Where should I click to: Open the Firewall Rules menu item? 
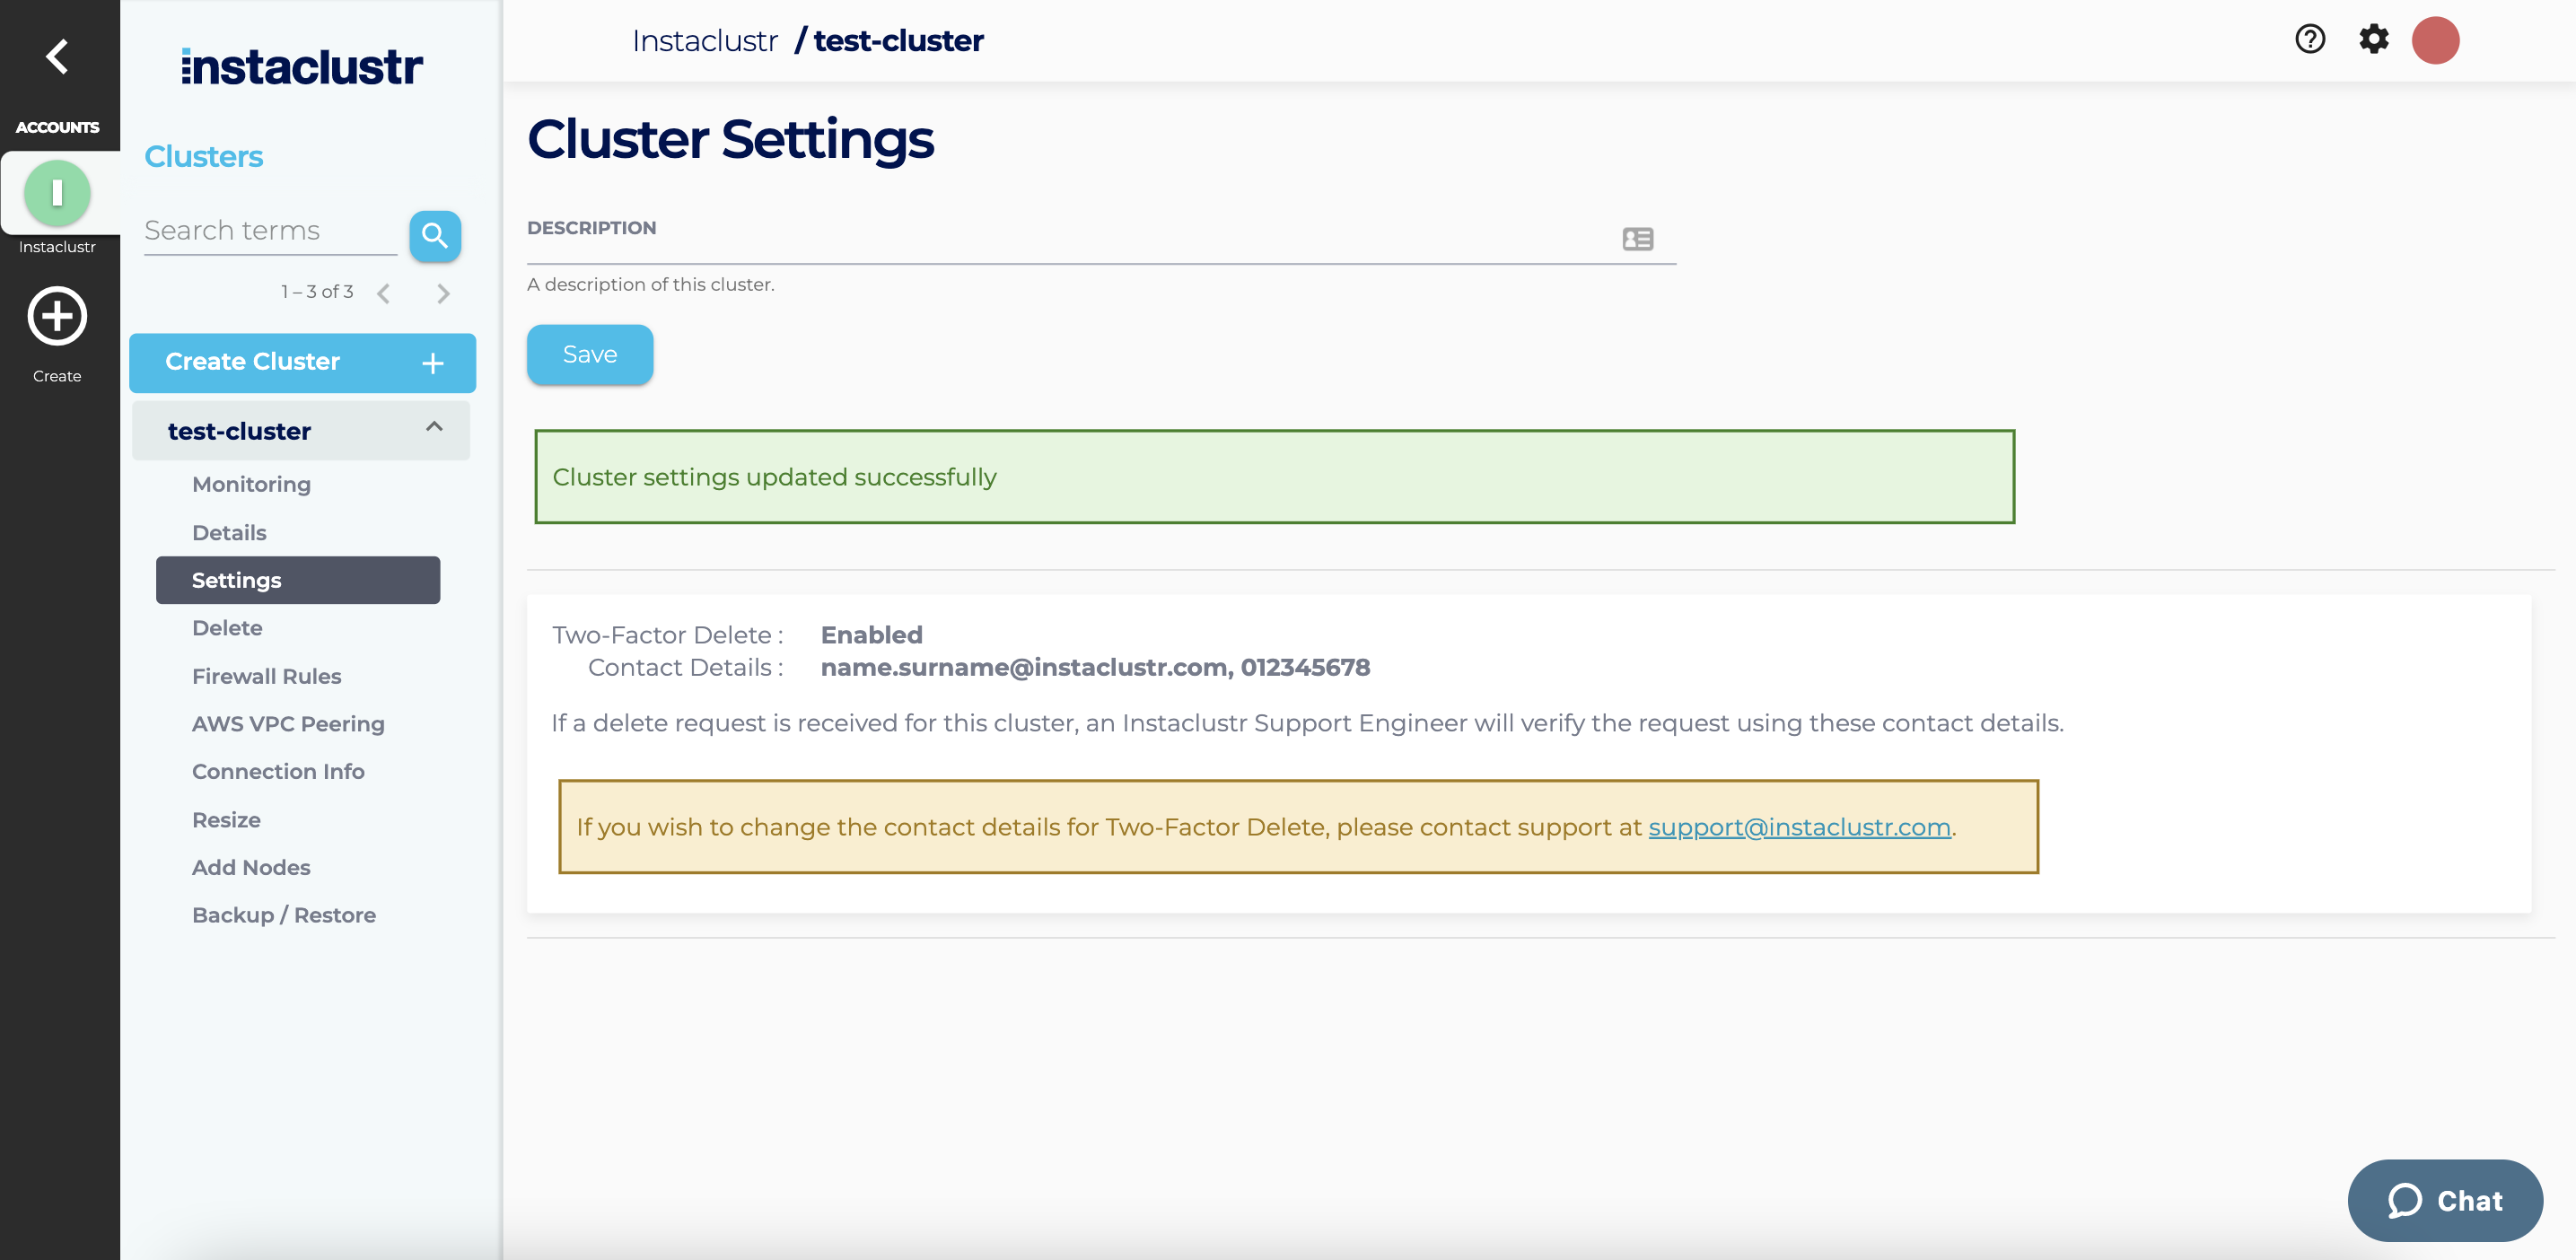[x=266, y=676]
